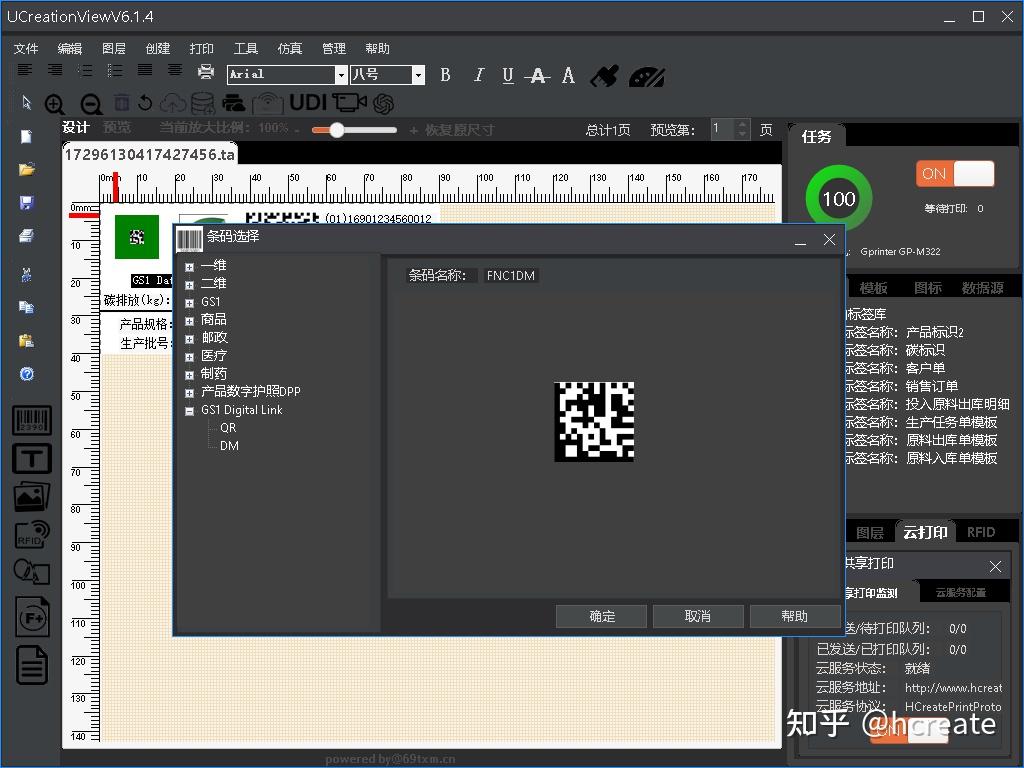Toggle bold text formatting
The height and width of the screenshot is (768, 1024).
(x=446, y=76)
